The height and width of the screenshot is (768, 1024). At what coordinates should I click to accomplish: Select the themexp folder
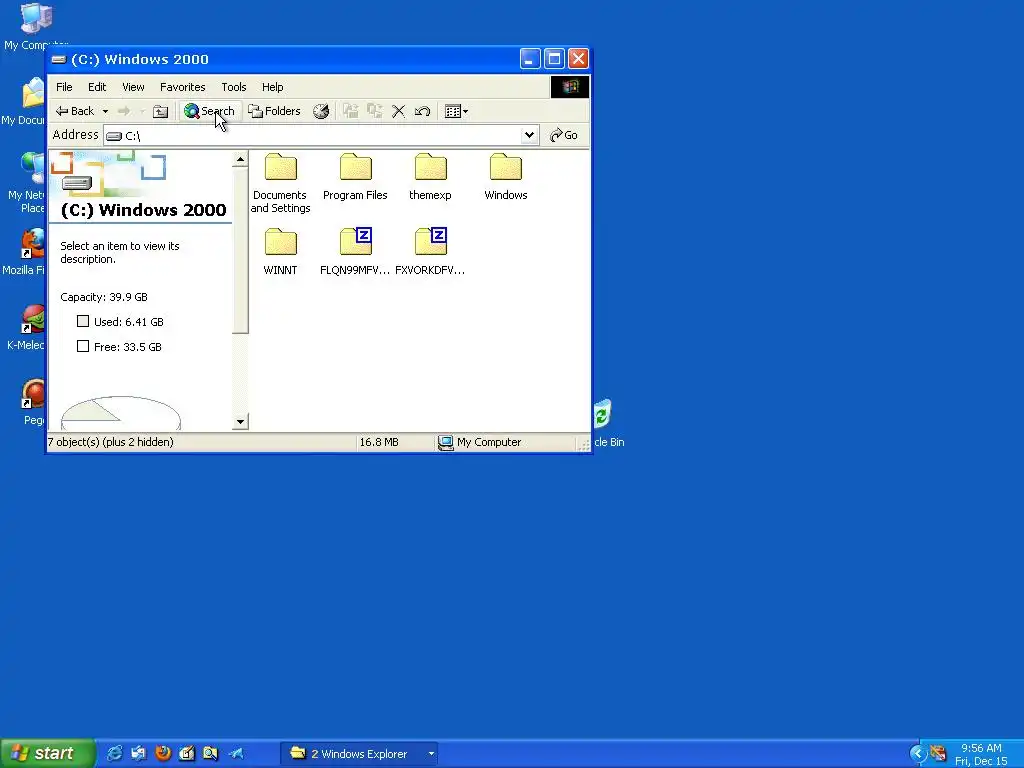(x=430, y=178)
